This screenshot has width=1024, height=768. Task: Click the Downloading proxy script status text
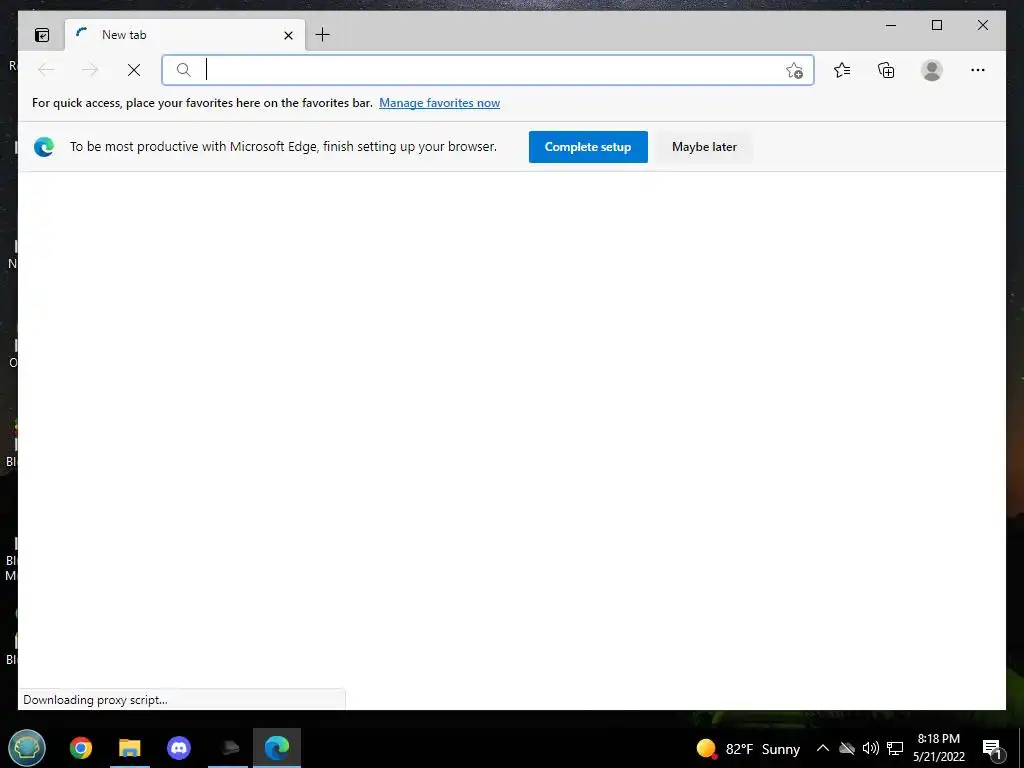(95, 699)
